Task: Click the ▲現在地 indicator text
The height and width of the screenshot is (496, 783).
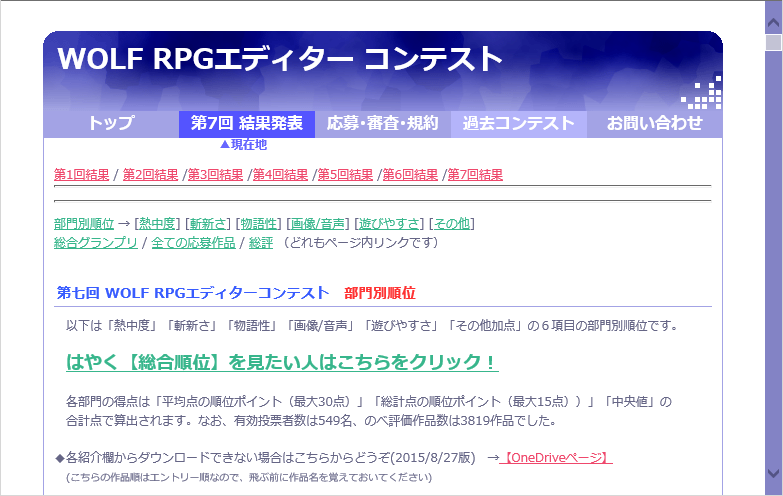Action: [x=243, y=145]
